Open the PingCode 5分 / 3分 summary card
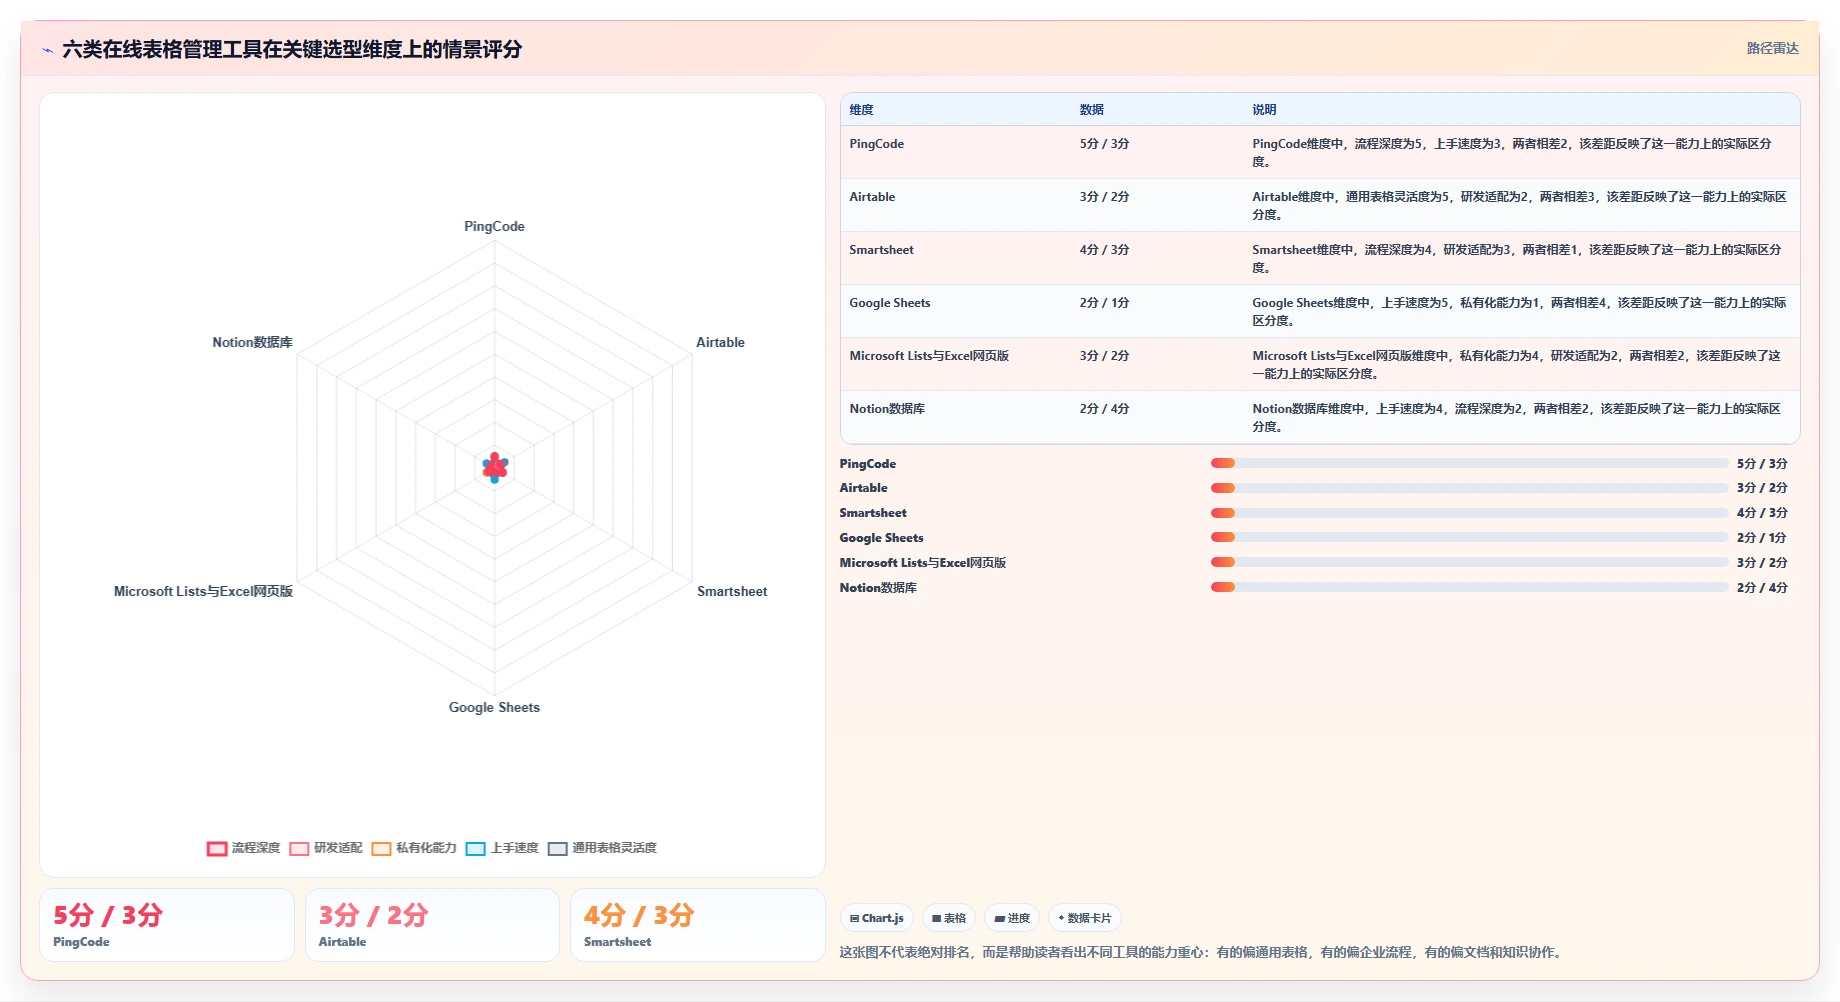Image resolution: width=1840 pixels, height=1002 pixels. click(167, 925)
